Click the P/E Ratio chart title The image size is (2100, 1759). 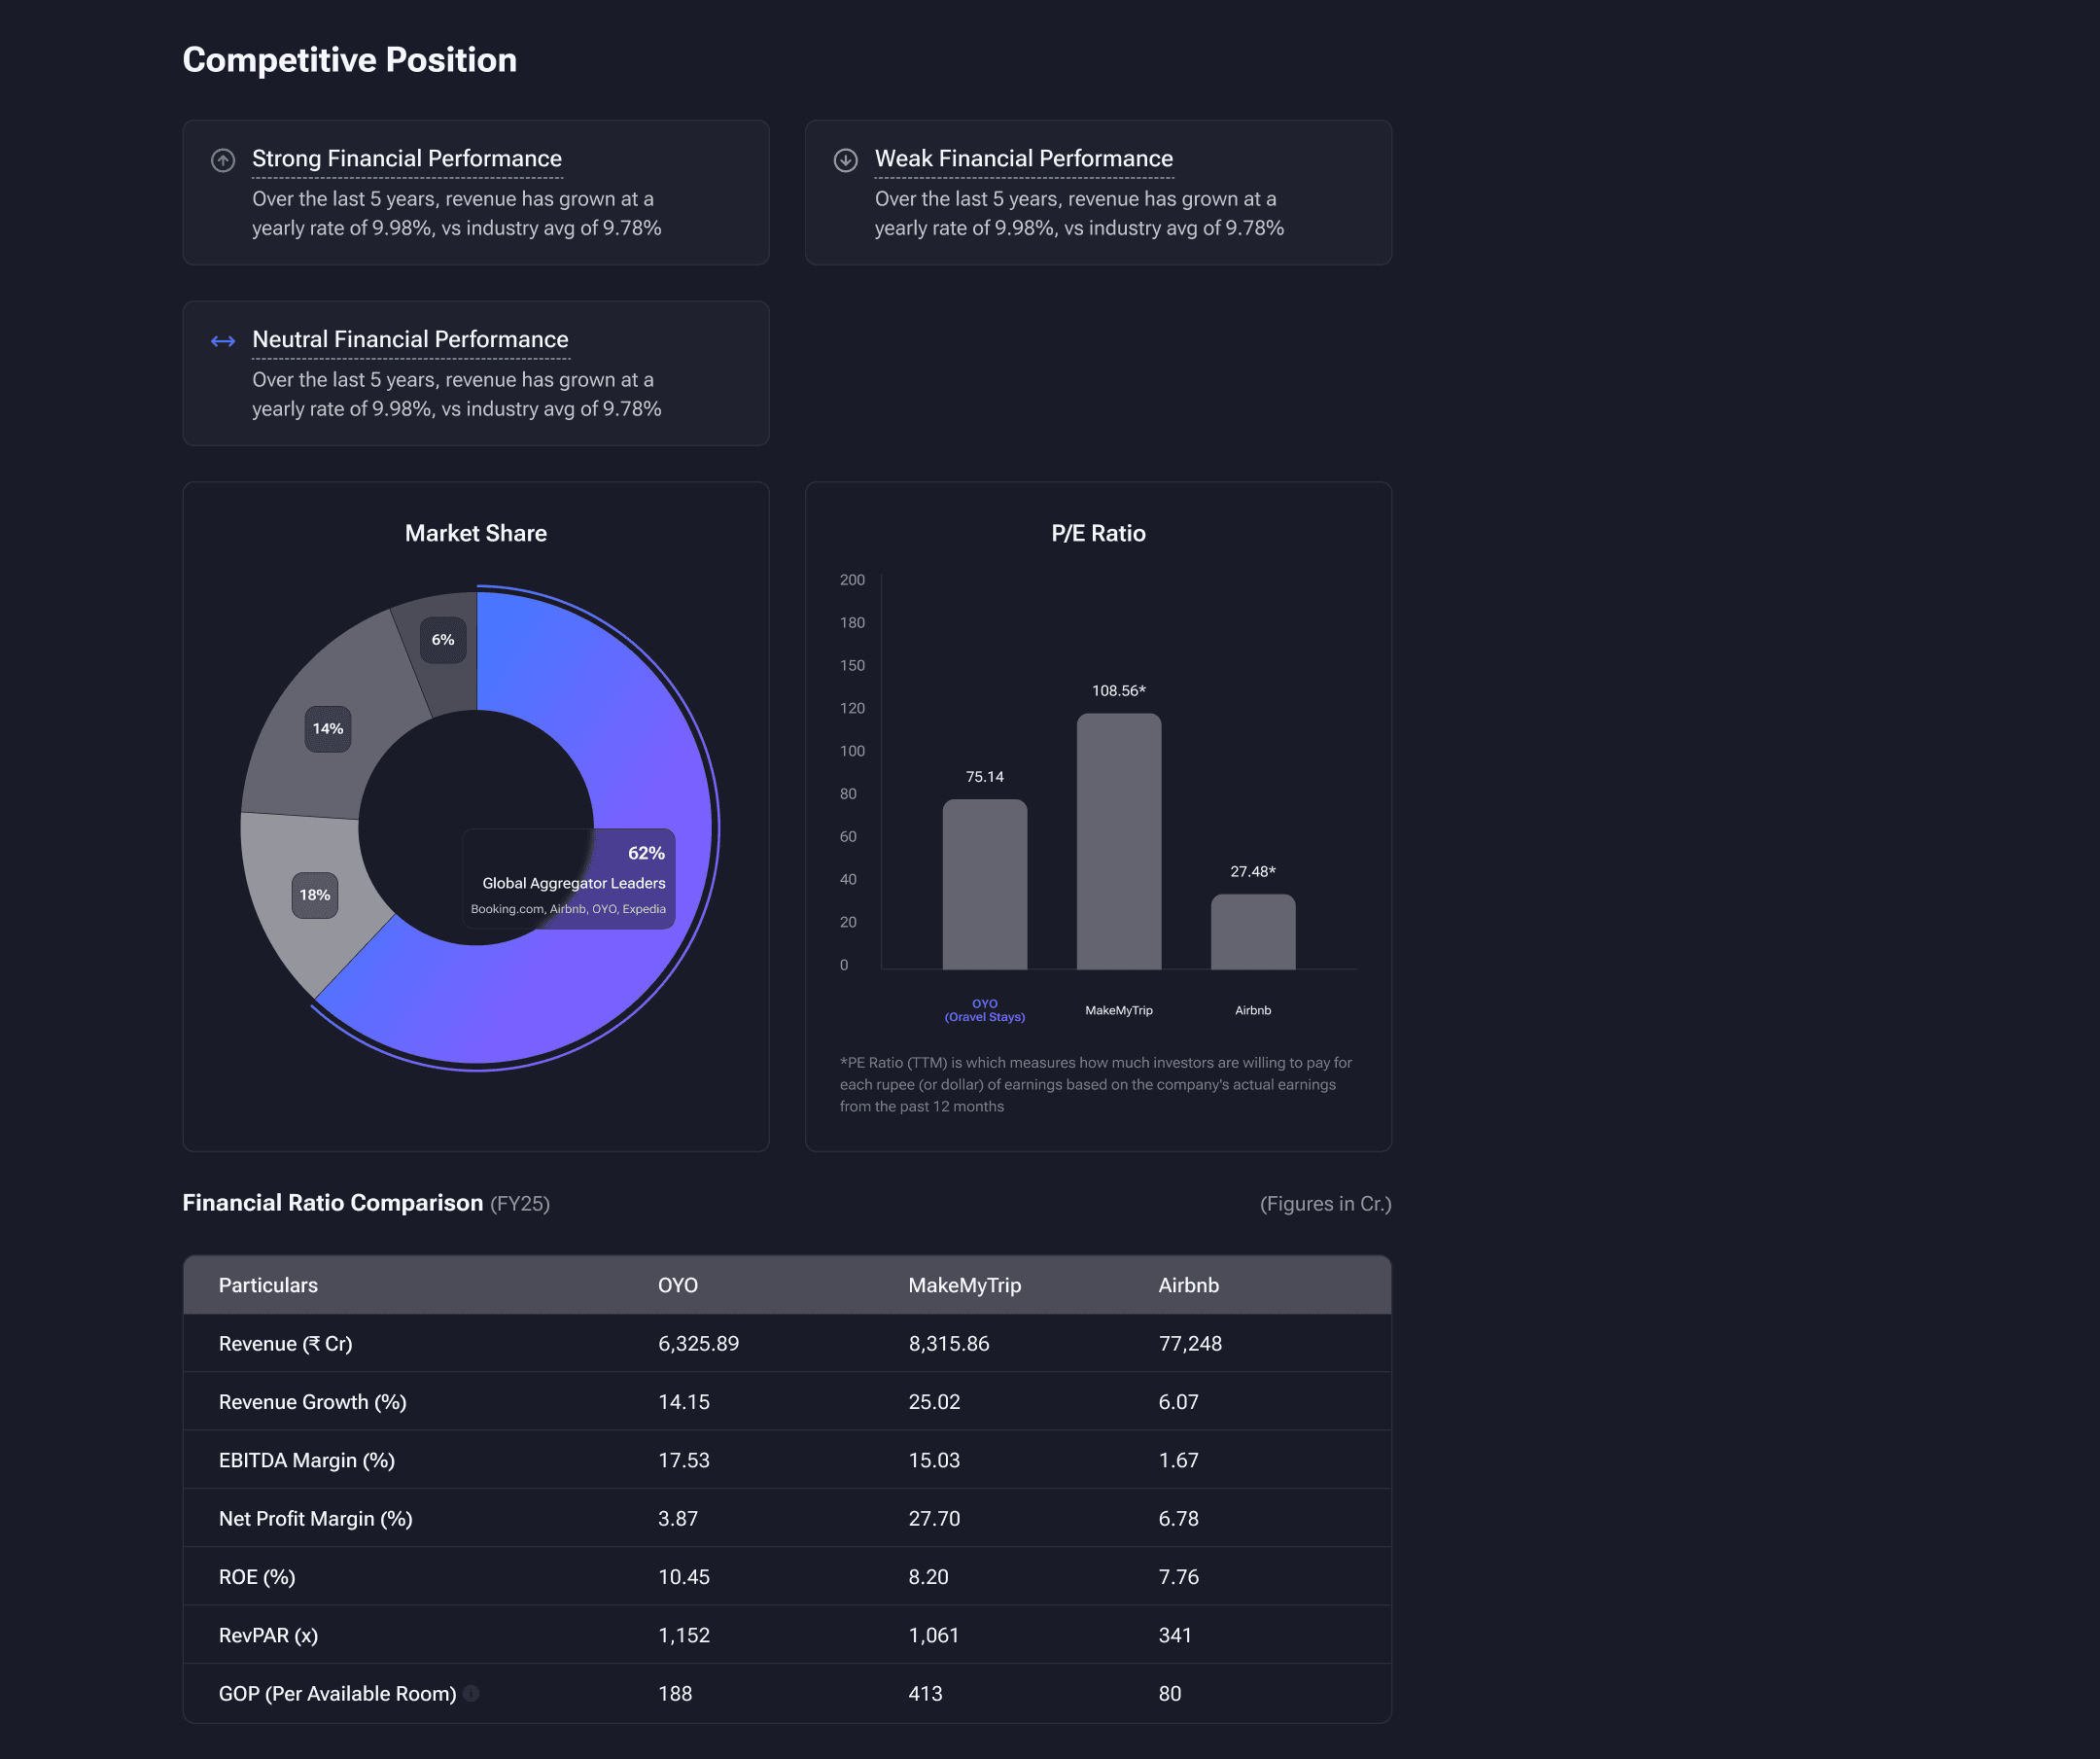(1098, 533)
